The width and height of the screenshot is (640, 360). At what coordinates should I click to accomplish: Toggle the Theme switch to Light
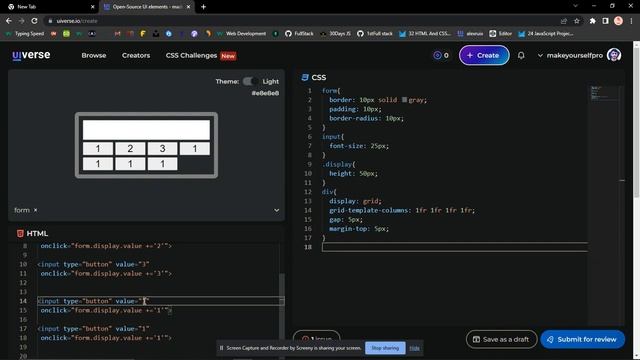pos(250,81)
